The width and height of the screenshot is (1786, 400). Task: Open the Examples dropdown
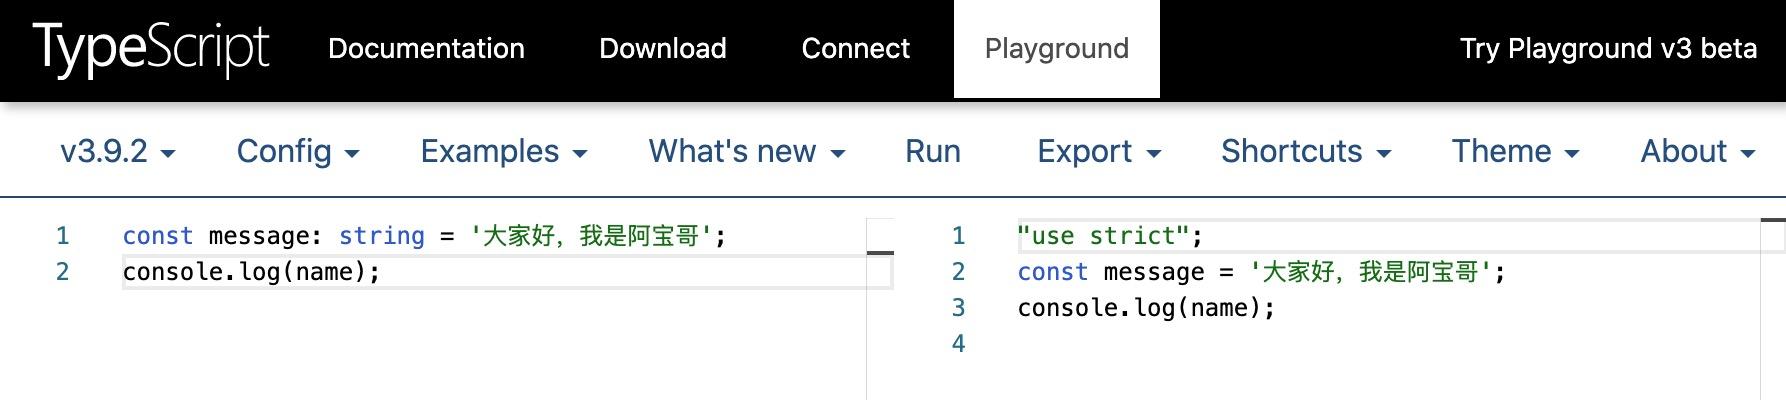[503, 151]
